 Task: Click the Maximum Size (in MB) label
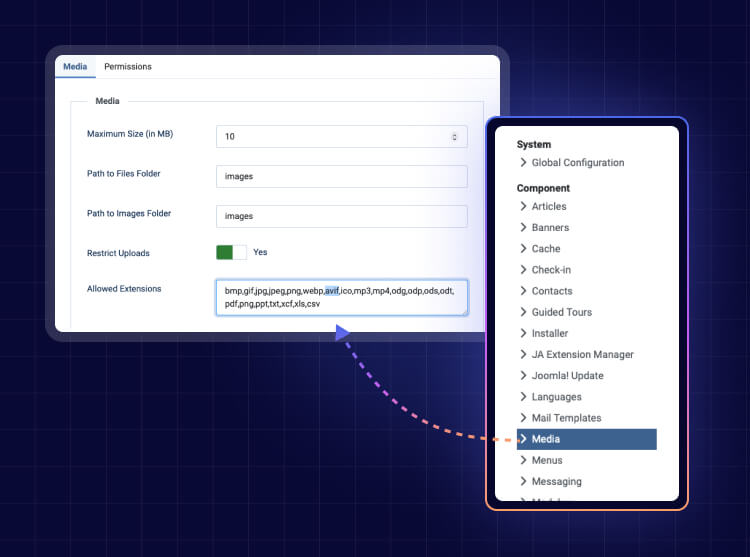coord(130,134)
